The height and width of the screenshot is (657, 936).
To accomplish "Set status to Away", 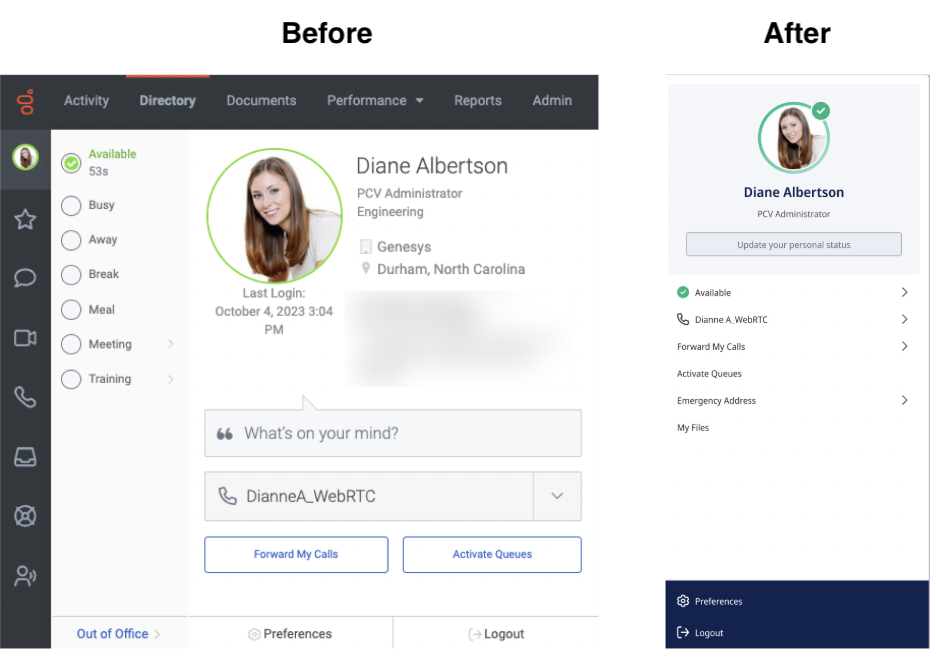I will 71,241.
